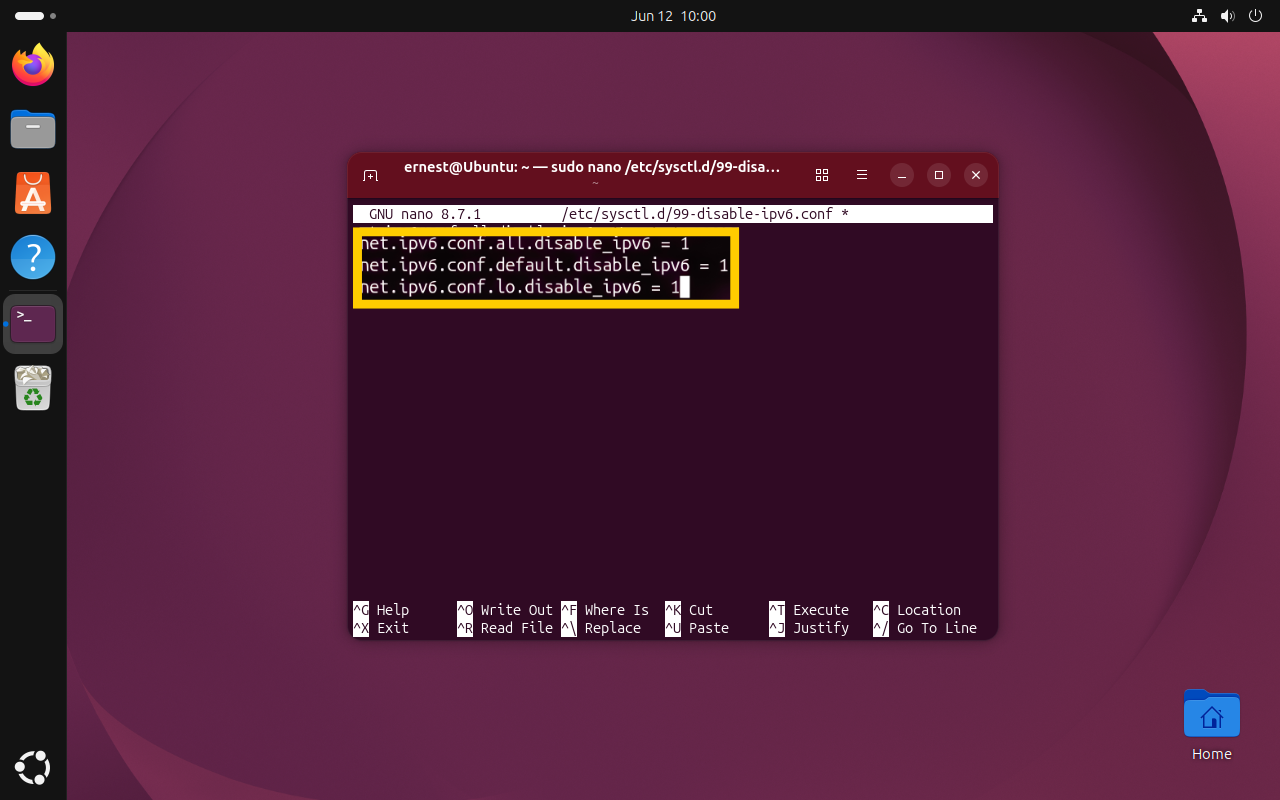Open the terminal hamburger menu
The image size is (1280, 800).
tap(862, 175)
